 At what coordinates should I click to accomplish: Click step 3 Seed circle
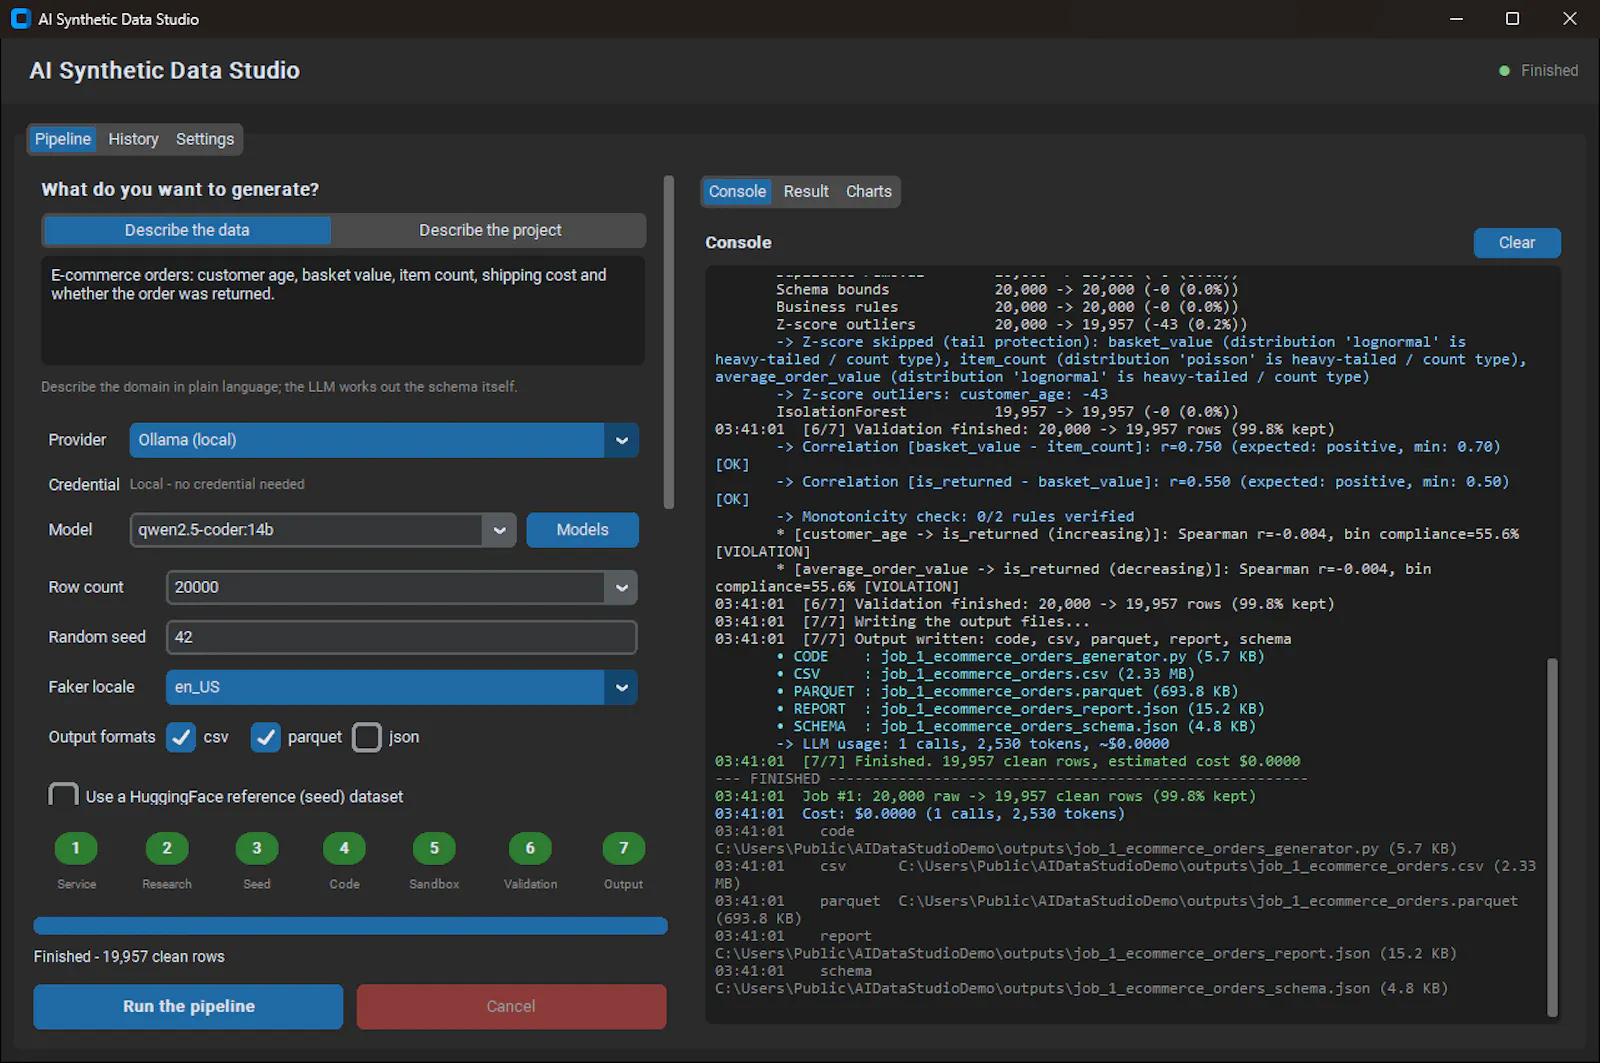pyautogui.click(x=257, y=848)
